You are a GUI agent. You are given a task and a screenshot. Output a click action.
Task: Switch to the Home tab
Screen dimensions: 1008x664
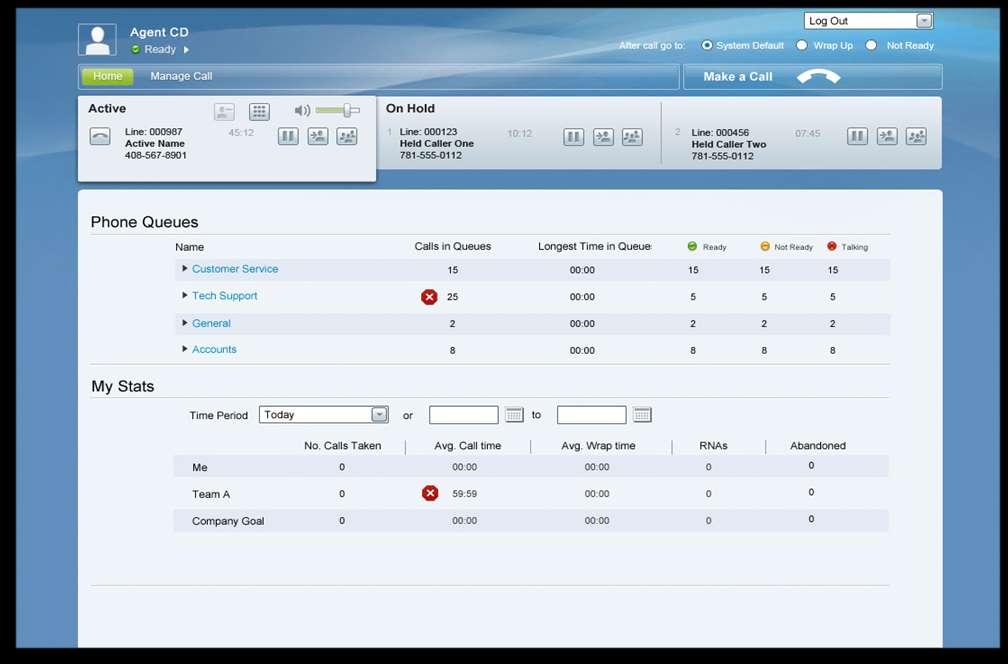107,76
